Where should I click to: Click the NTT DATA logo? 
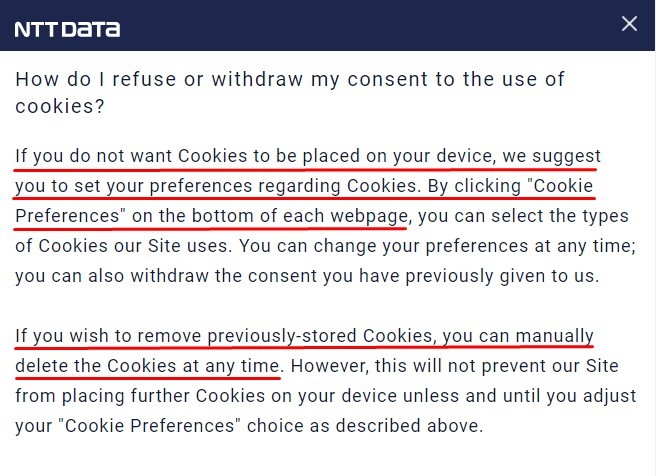[67, 29]
